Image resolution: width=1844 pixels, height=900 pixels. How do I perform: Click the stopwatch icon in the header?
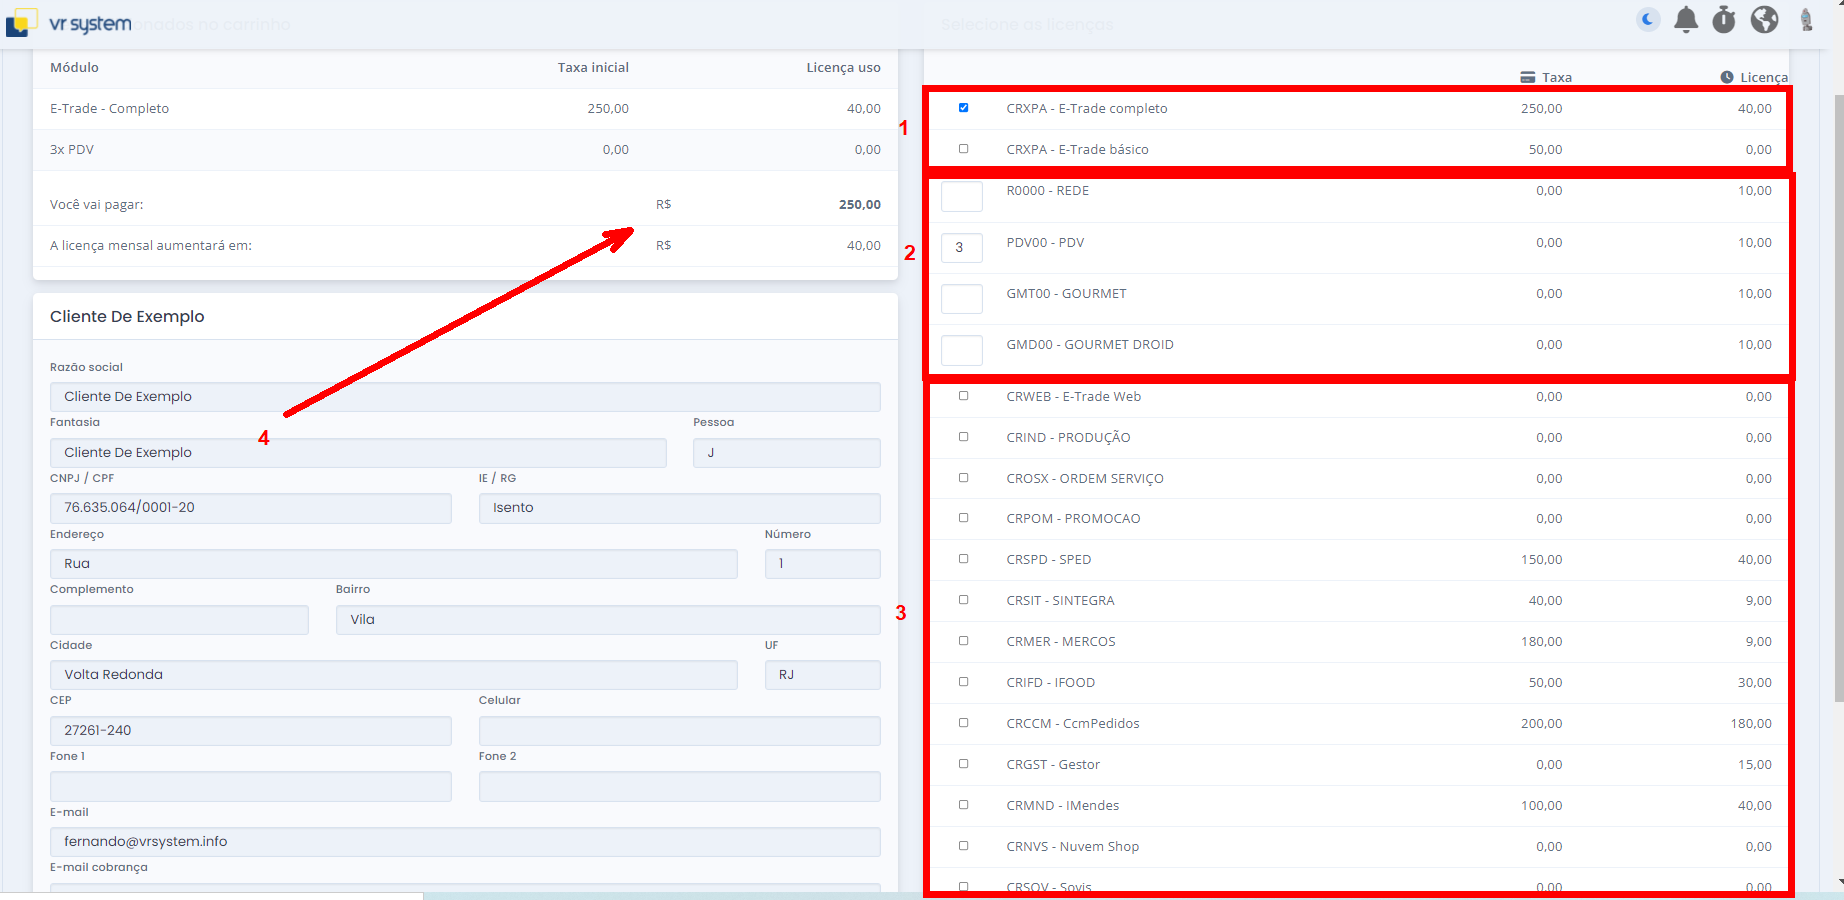point(1724,19)
